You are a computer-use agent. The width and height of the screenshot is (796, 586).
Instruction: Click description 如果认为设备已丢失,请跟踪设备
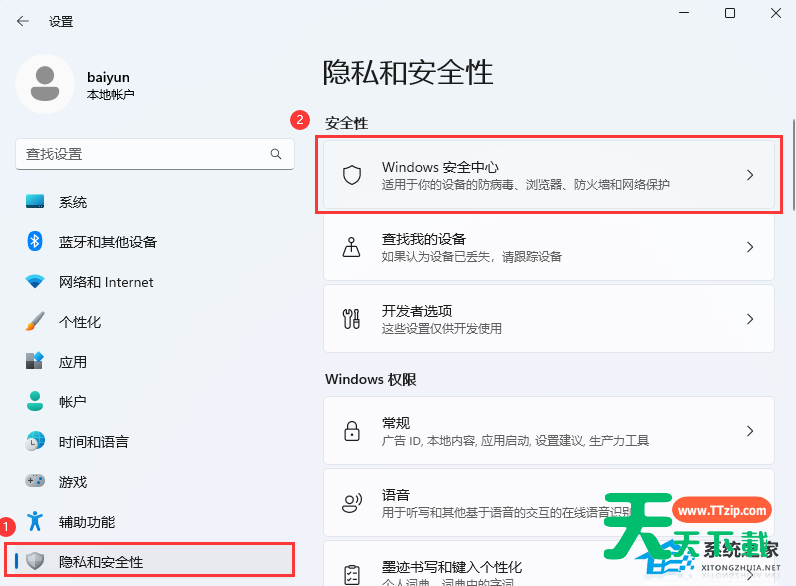[472, 256]
